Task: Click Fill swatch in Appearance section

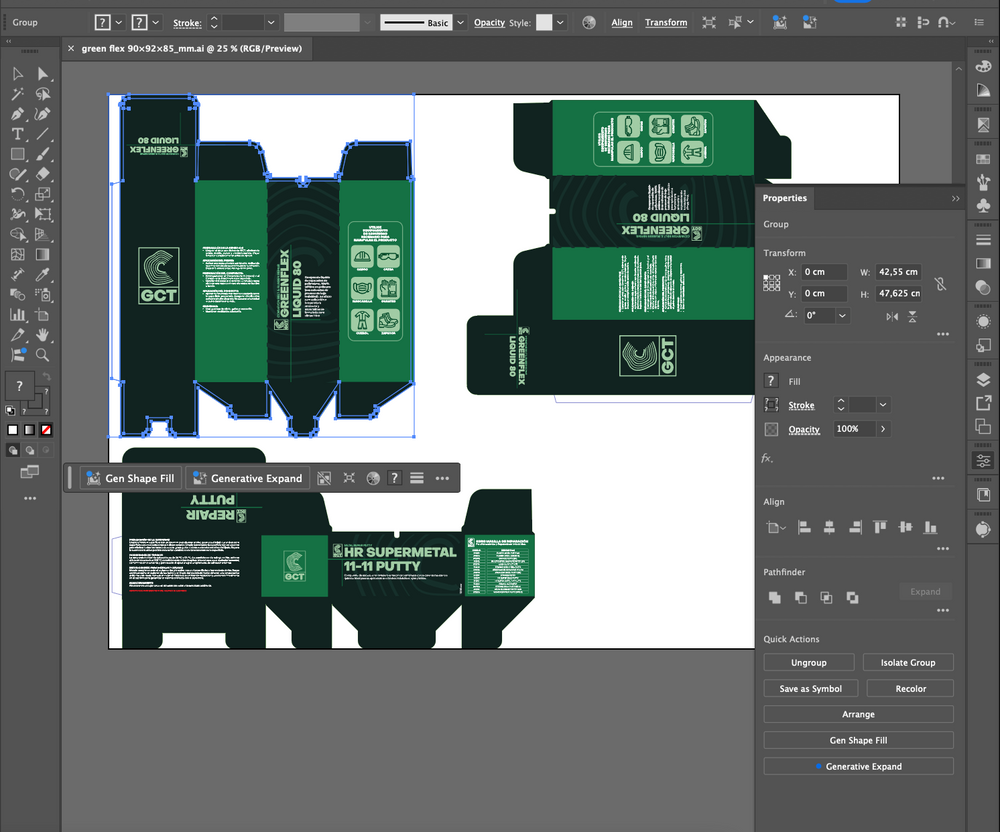Action: coord(771,381)
